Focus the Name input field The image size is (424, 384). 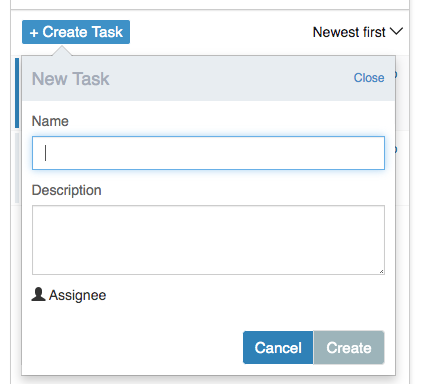pyautogui.click(x=208, y=153)
